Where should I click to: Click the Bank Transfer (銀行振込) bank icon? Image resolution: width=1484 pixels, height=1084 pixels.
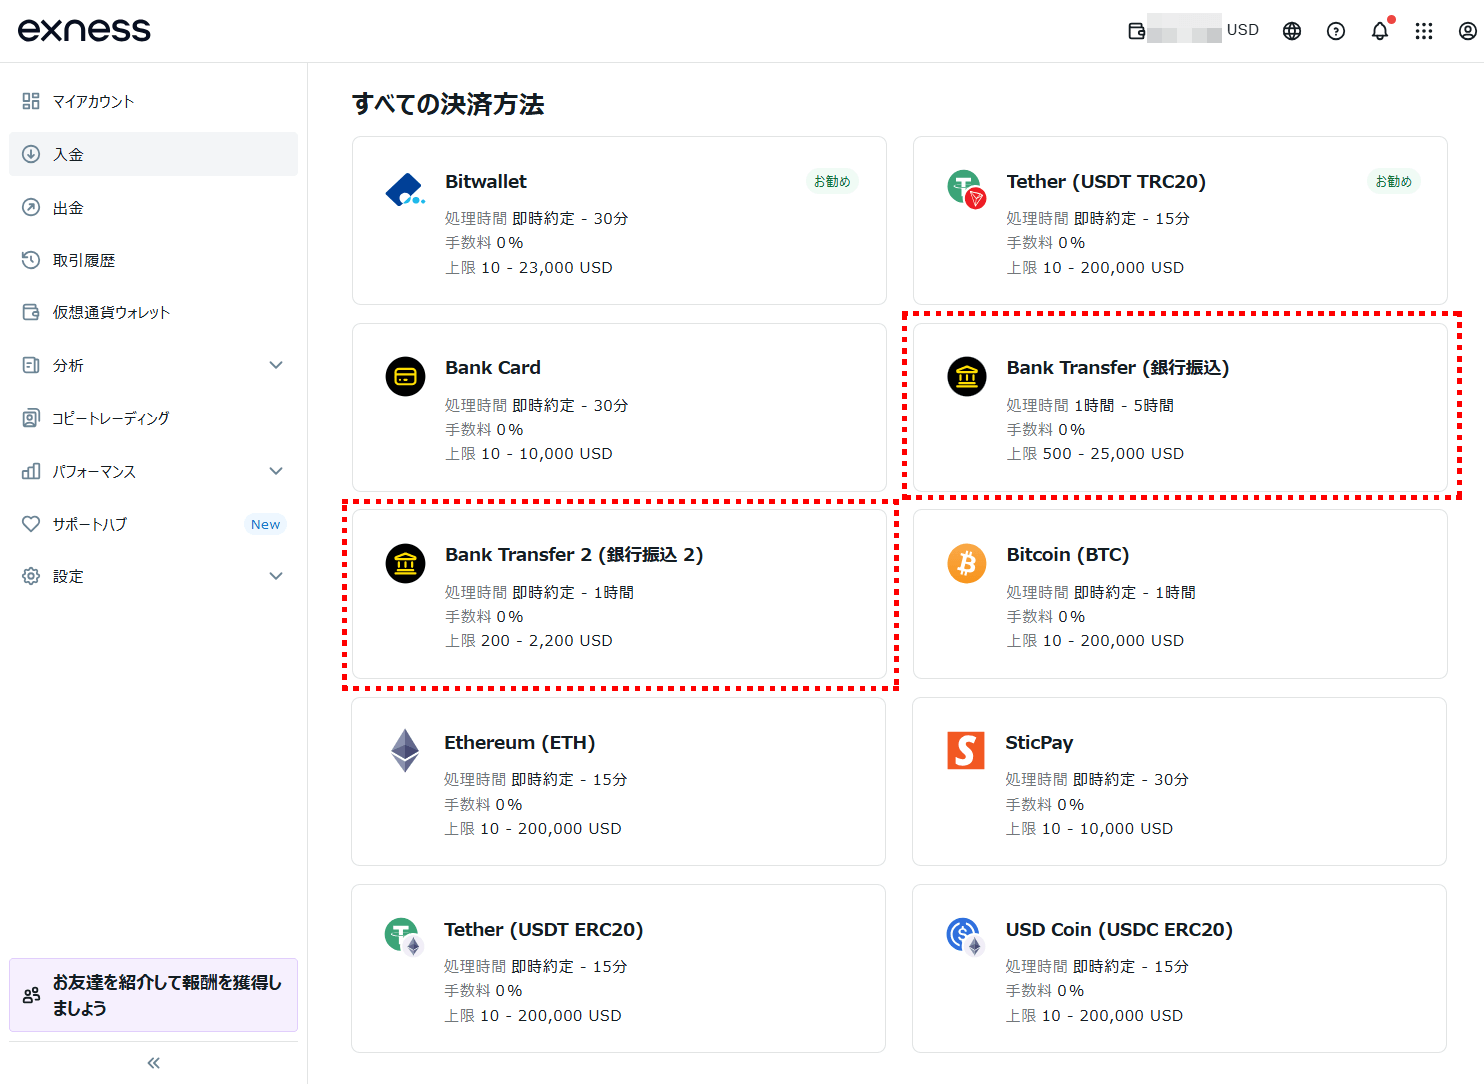click(967, 377)
